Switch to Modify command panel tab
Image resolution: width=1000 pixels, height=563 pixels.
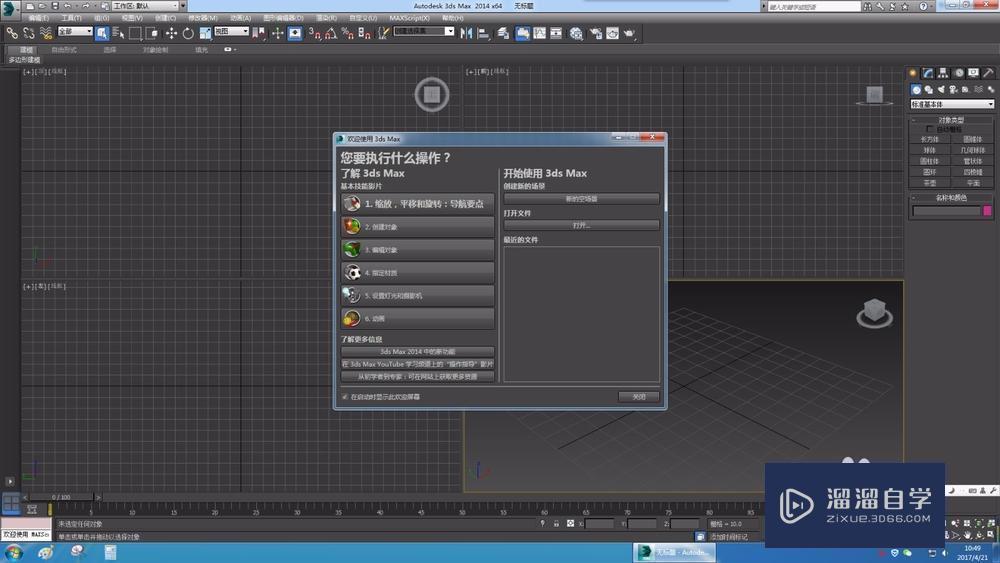pyautogui.click(x=928, y=73)
